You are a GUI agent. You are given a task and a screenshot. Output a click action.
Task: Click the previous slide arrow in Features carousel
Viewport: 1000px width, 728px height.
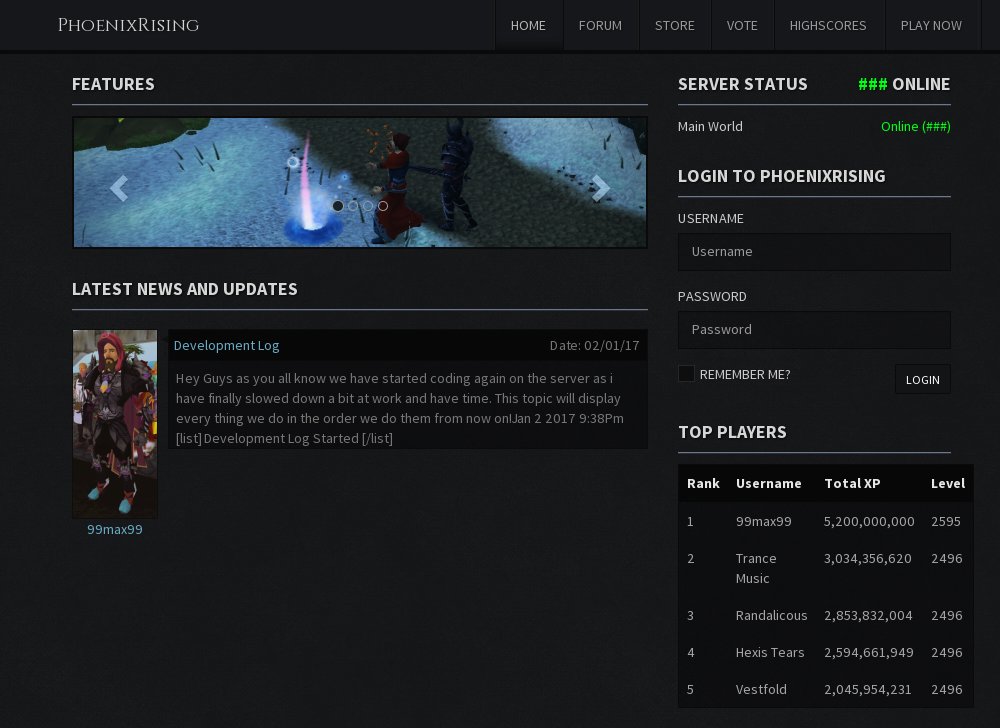point(119,187)
